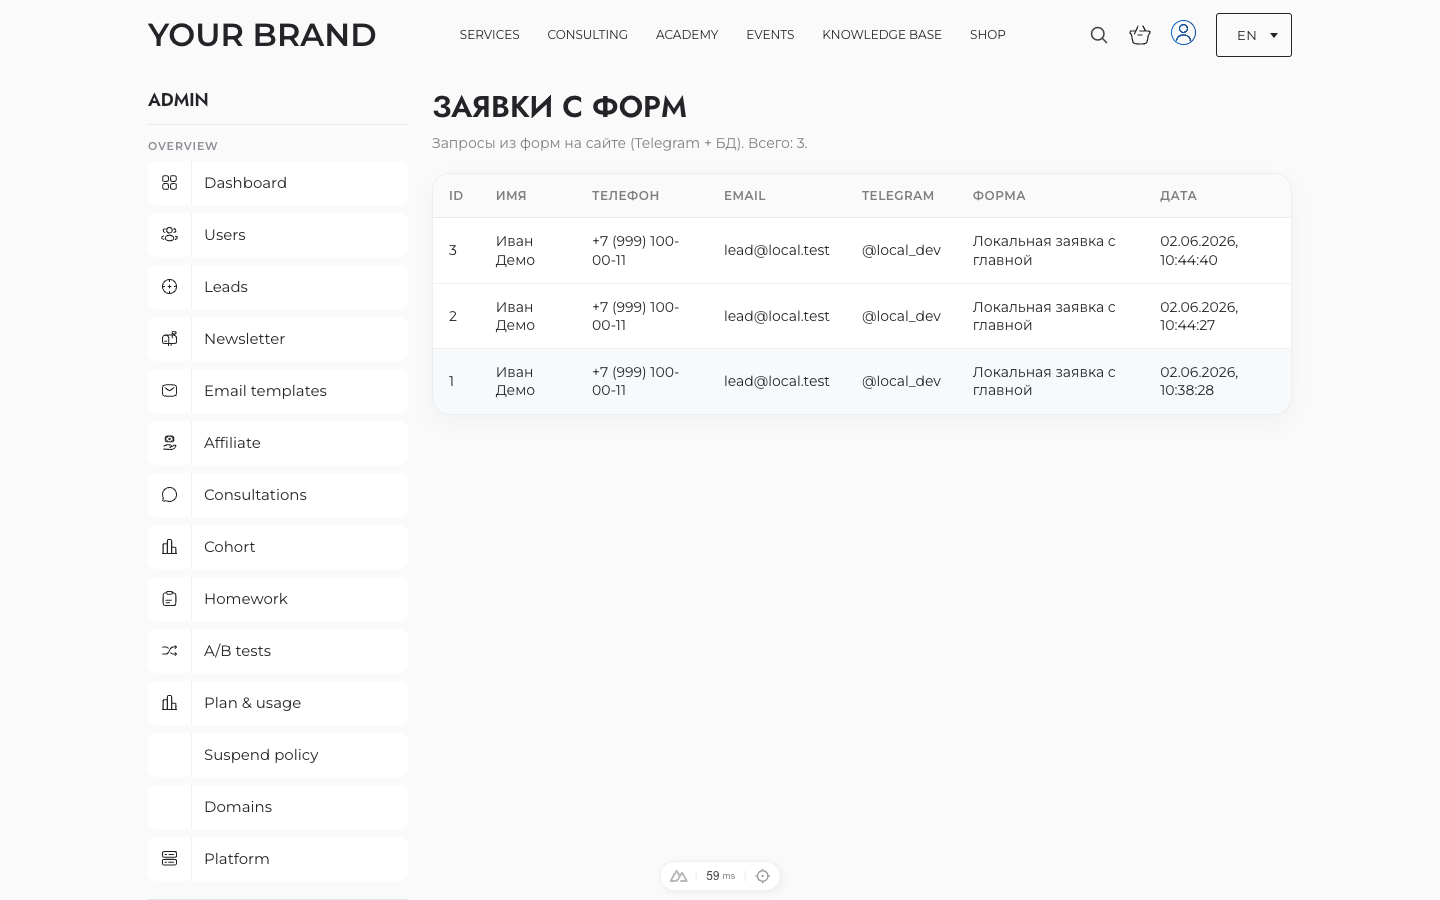The image size is (1440, 900).
Task: Go to Dashboard in admin sidebar
Action: pos(278,183)
